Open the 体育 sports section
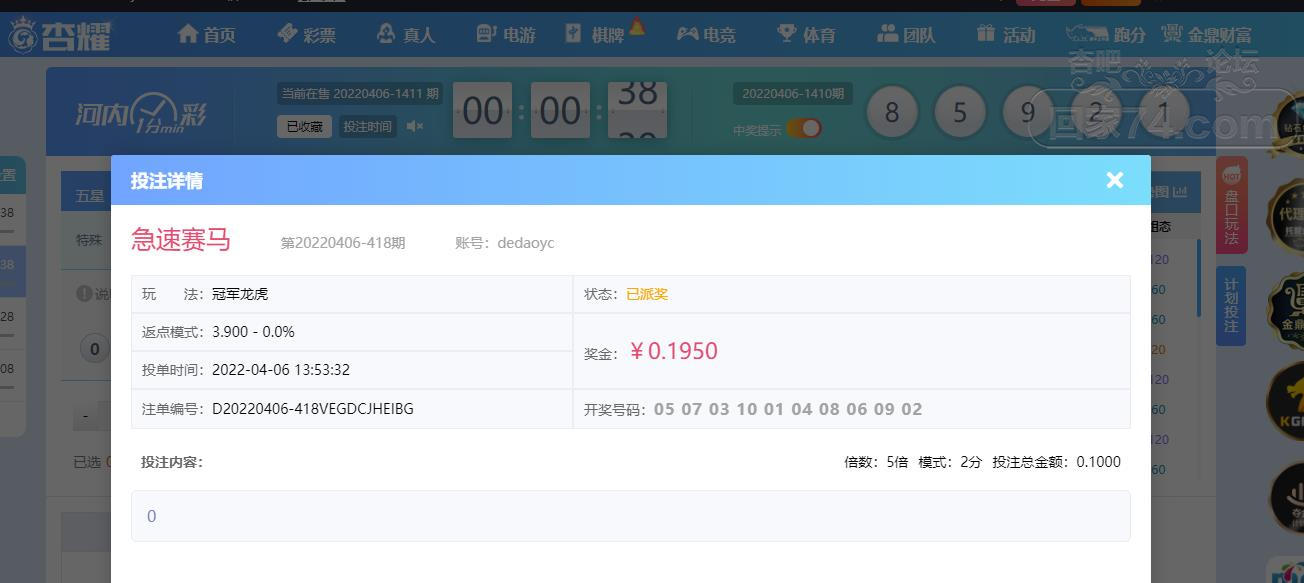This screenshot has height=583, width=1304. [x=806, y=35]
